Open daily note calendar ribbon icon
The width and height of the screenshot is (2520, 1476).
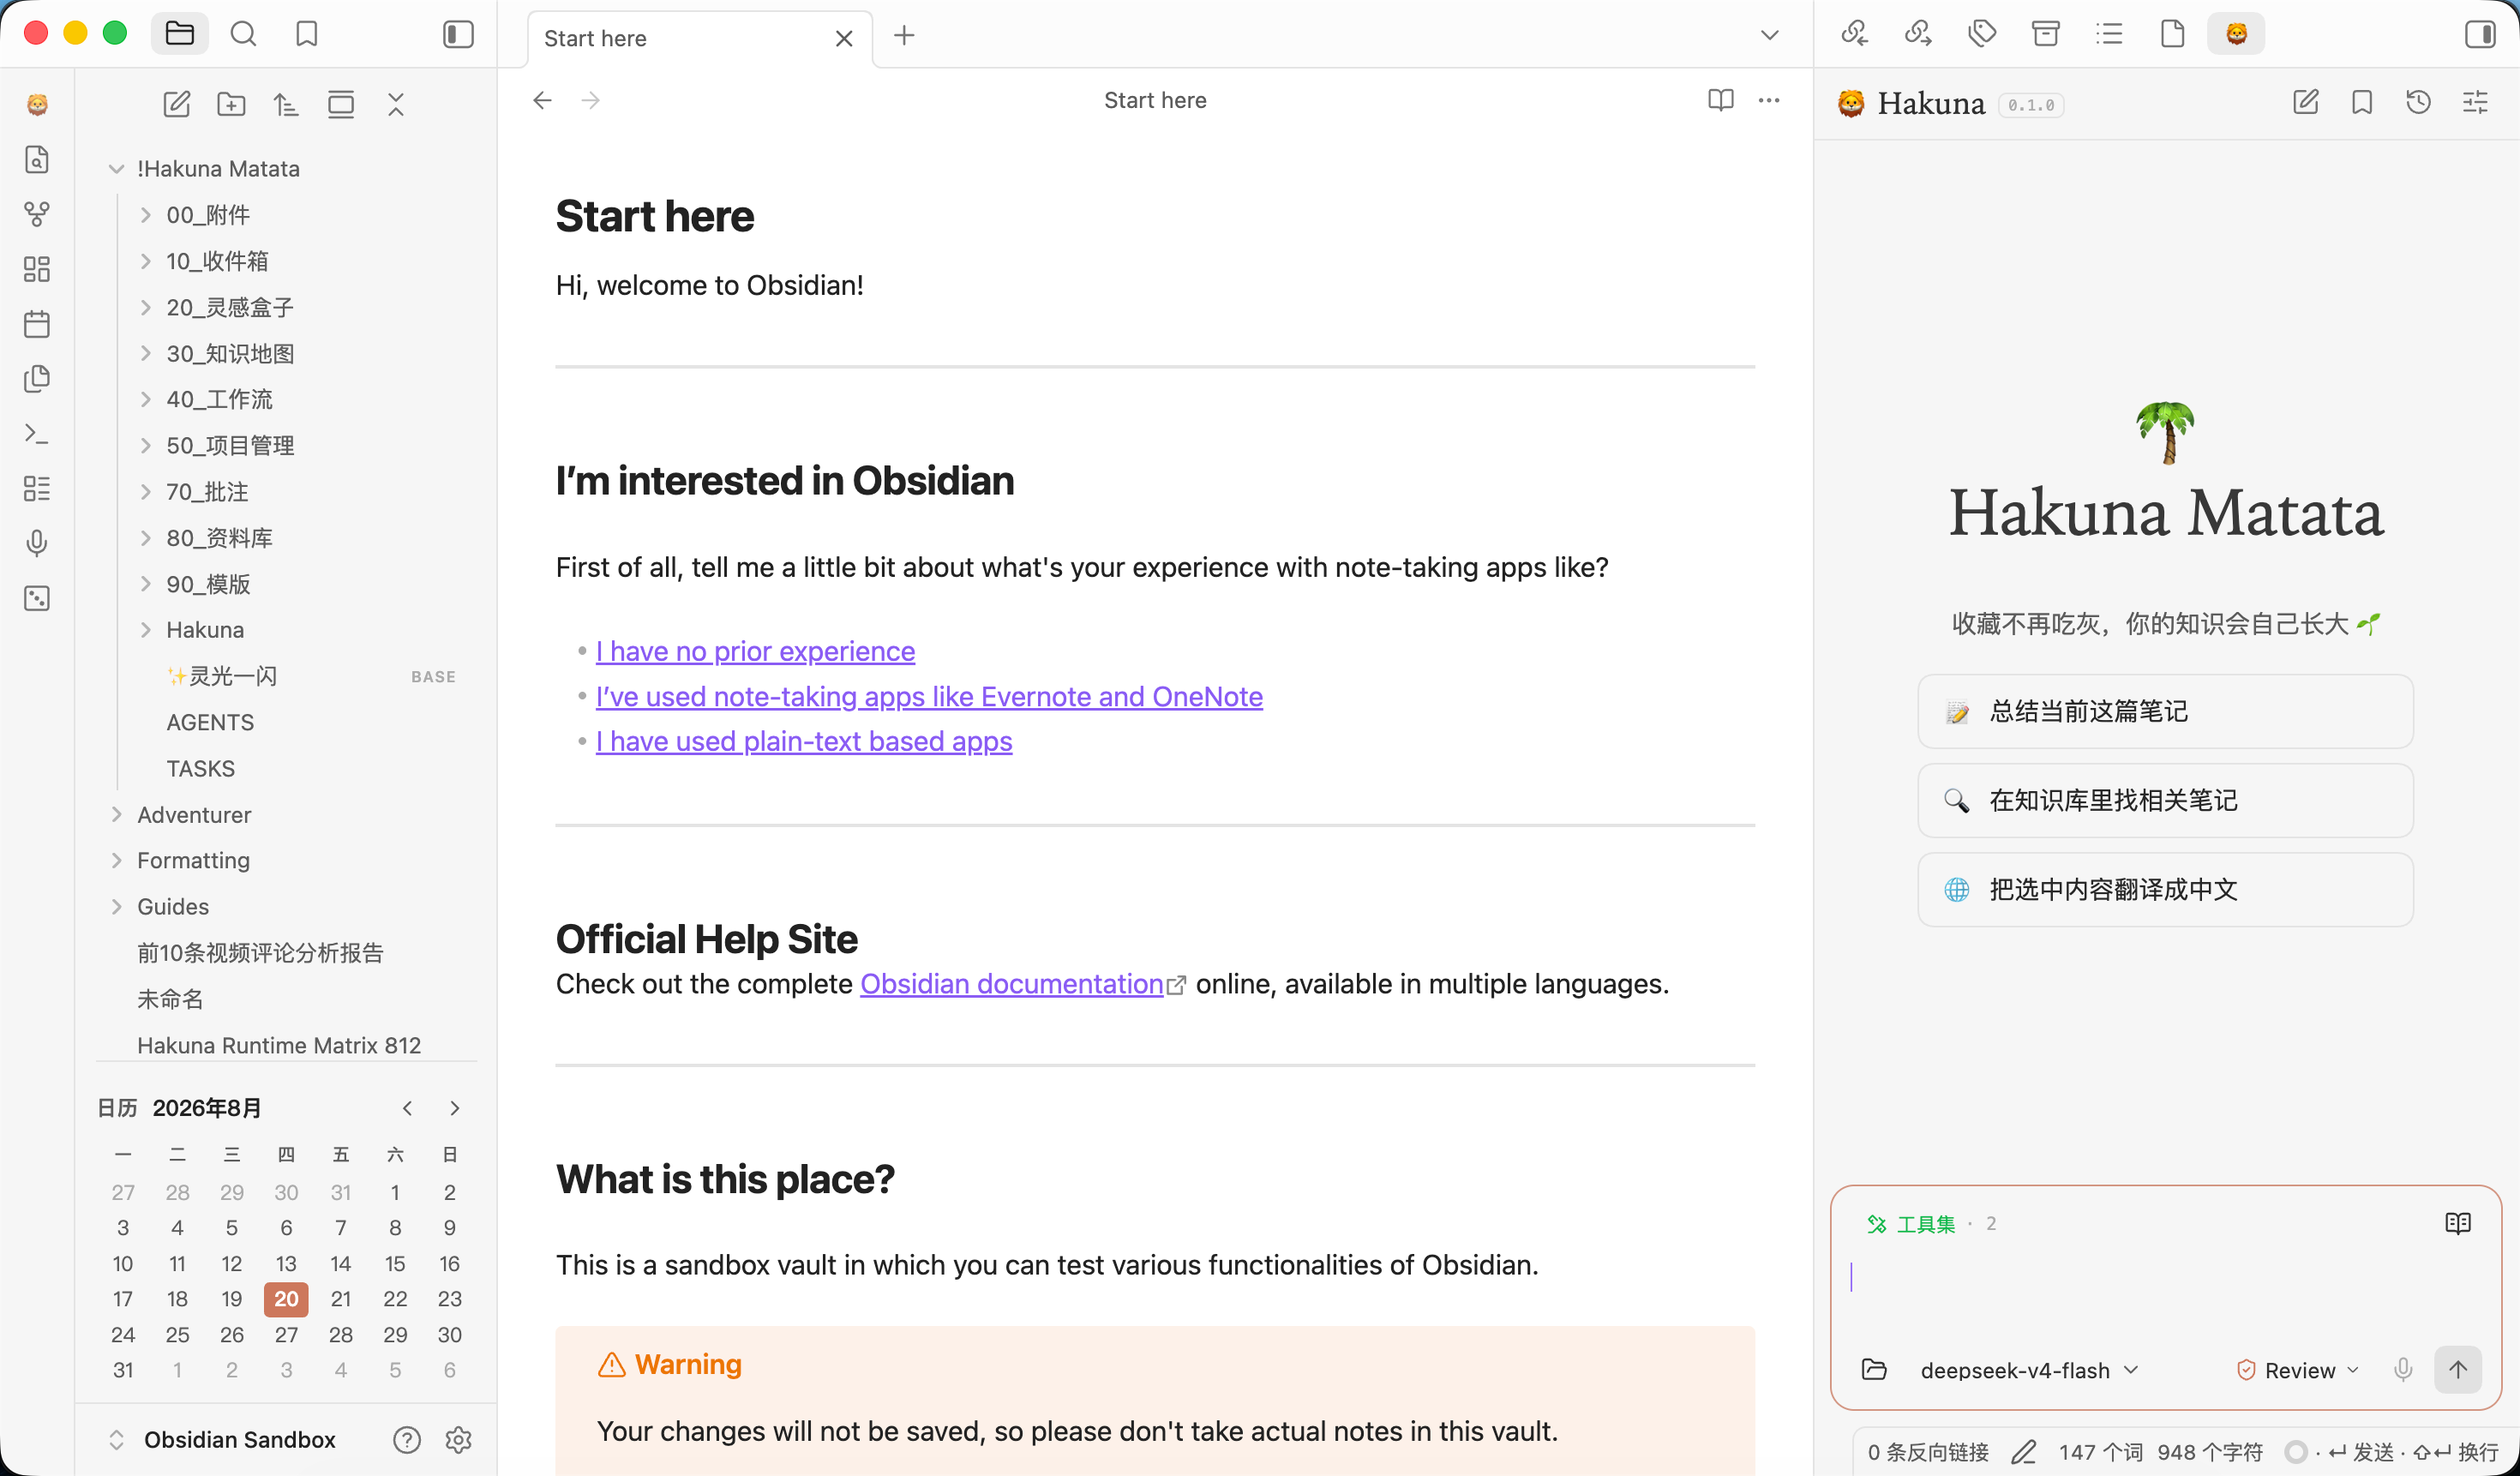pos(37,324)
